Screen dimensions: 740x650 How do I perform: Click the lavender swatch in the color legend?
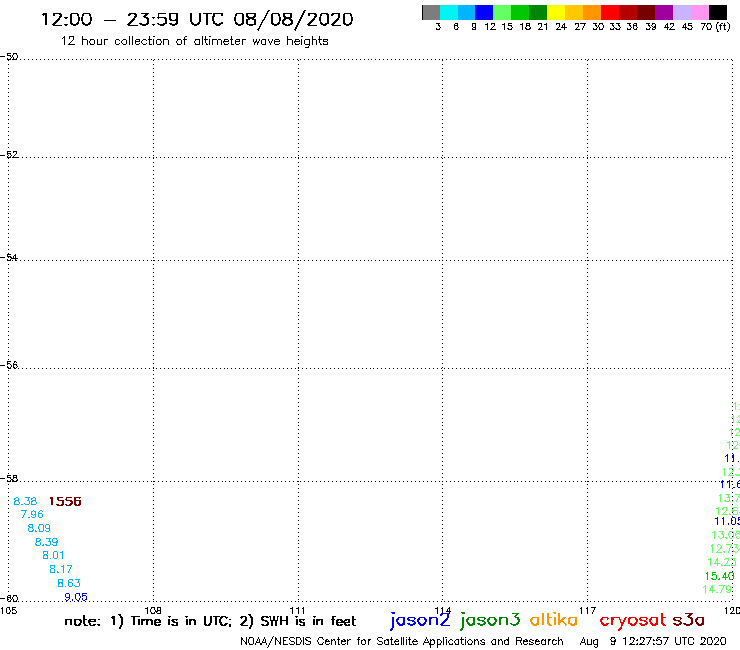[681, 12]
